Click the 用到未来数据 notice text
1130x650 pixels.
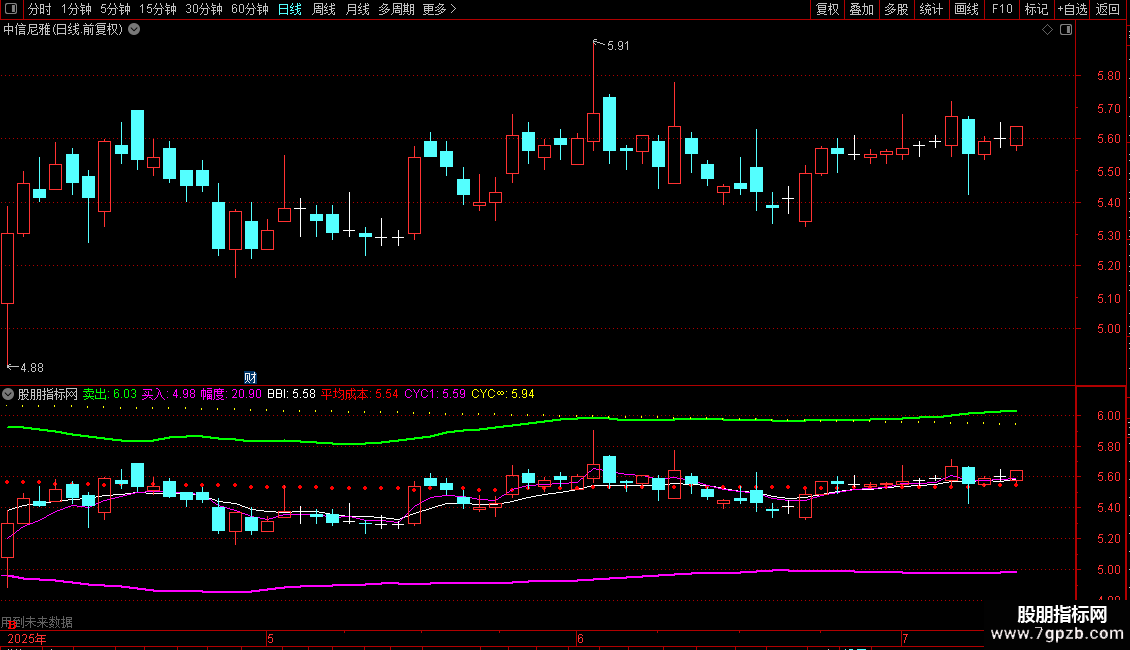37,622
